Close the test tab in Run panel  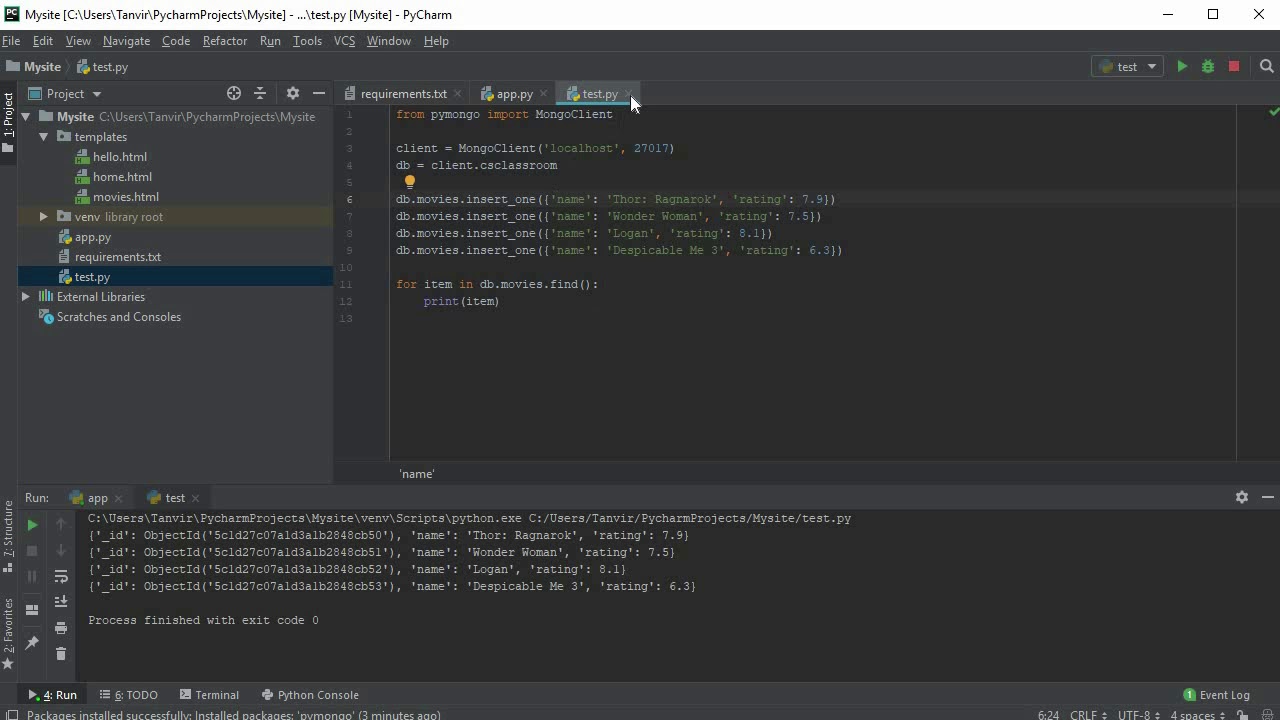tap(195, 498)
